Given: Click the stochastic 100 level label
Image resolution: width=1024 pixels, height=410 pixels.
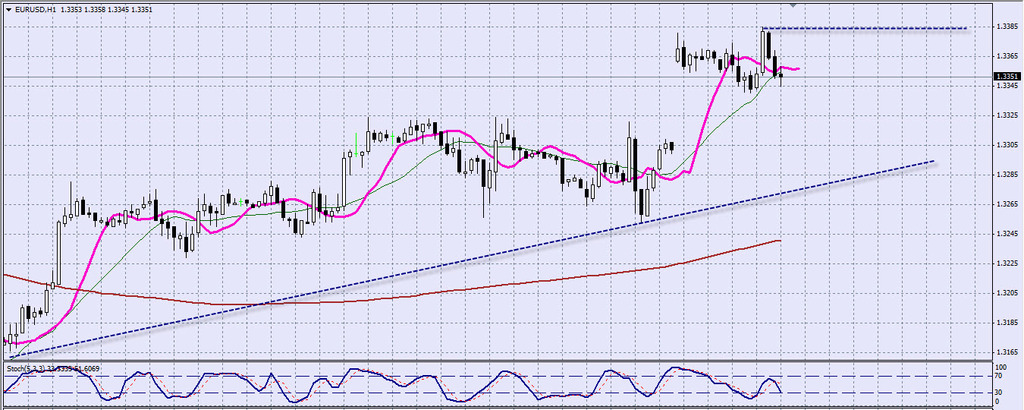Looking at the screenshot, I should (x=1002, y=368).
